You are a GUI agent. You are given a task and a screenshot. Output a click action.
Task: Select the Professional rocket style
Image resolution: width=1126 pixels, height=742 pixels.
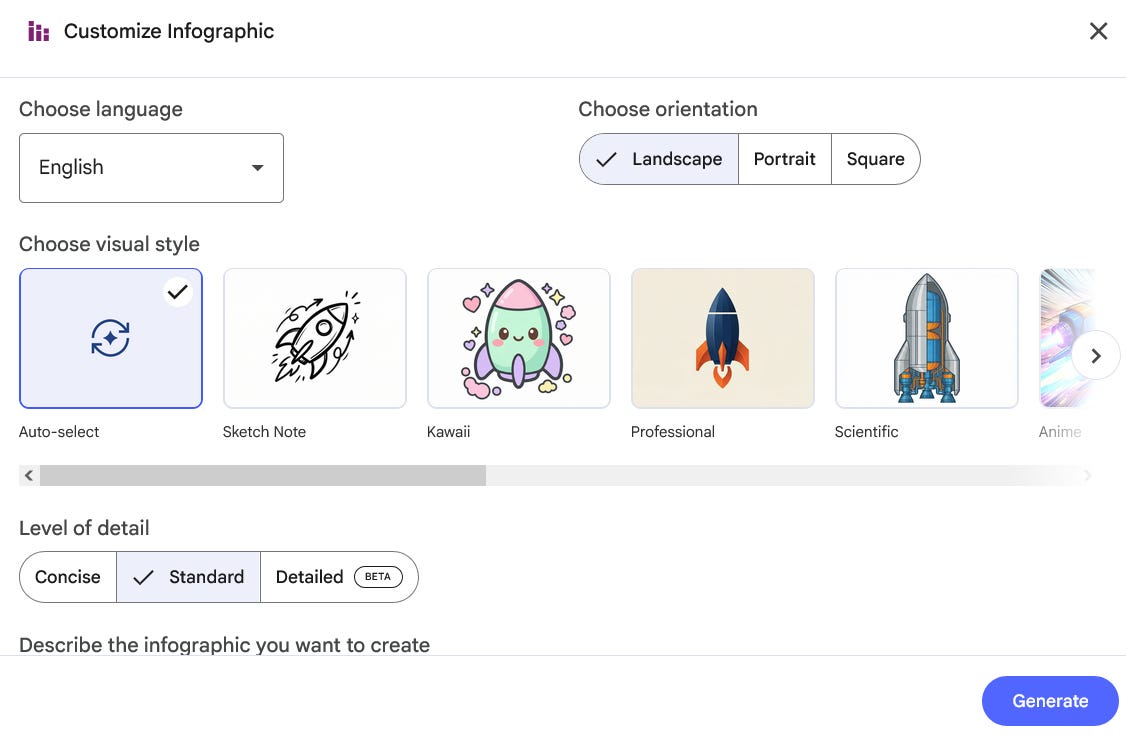[722, 338]
